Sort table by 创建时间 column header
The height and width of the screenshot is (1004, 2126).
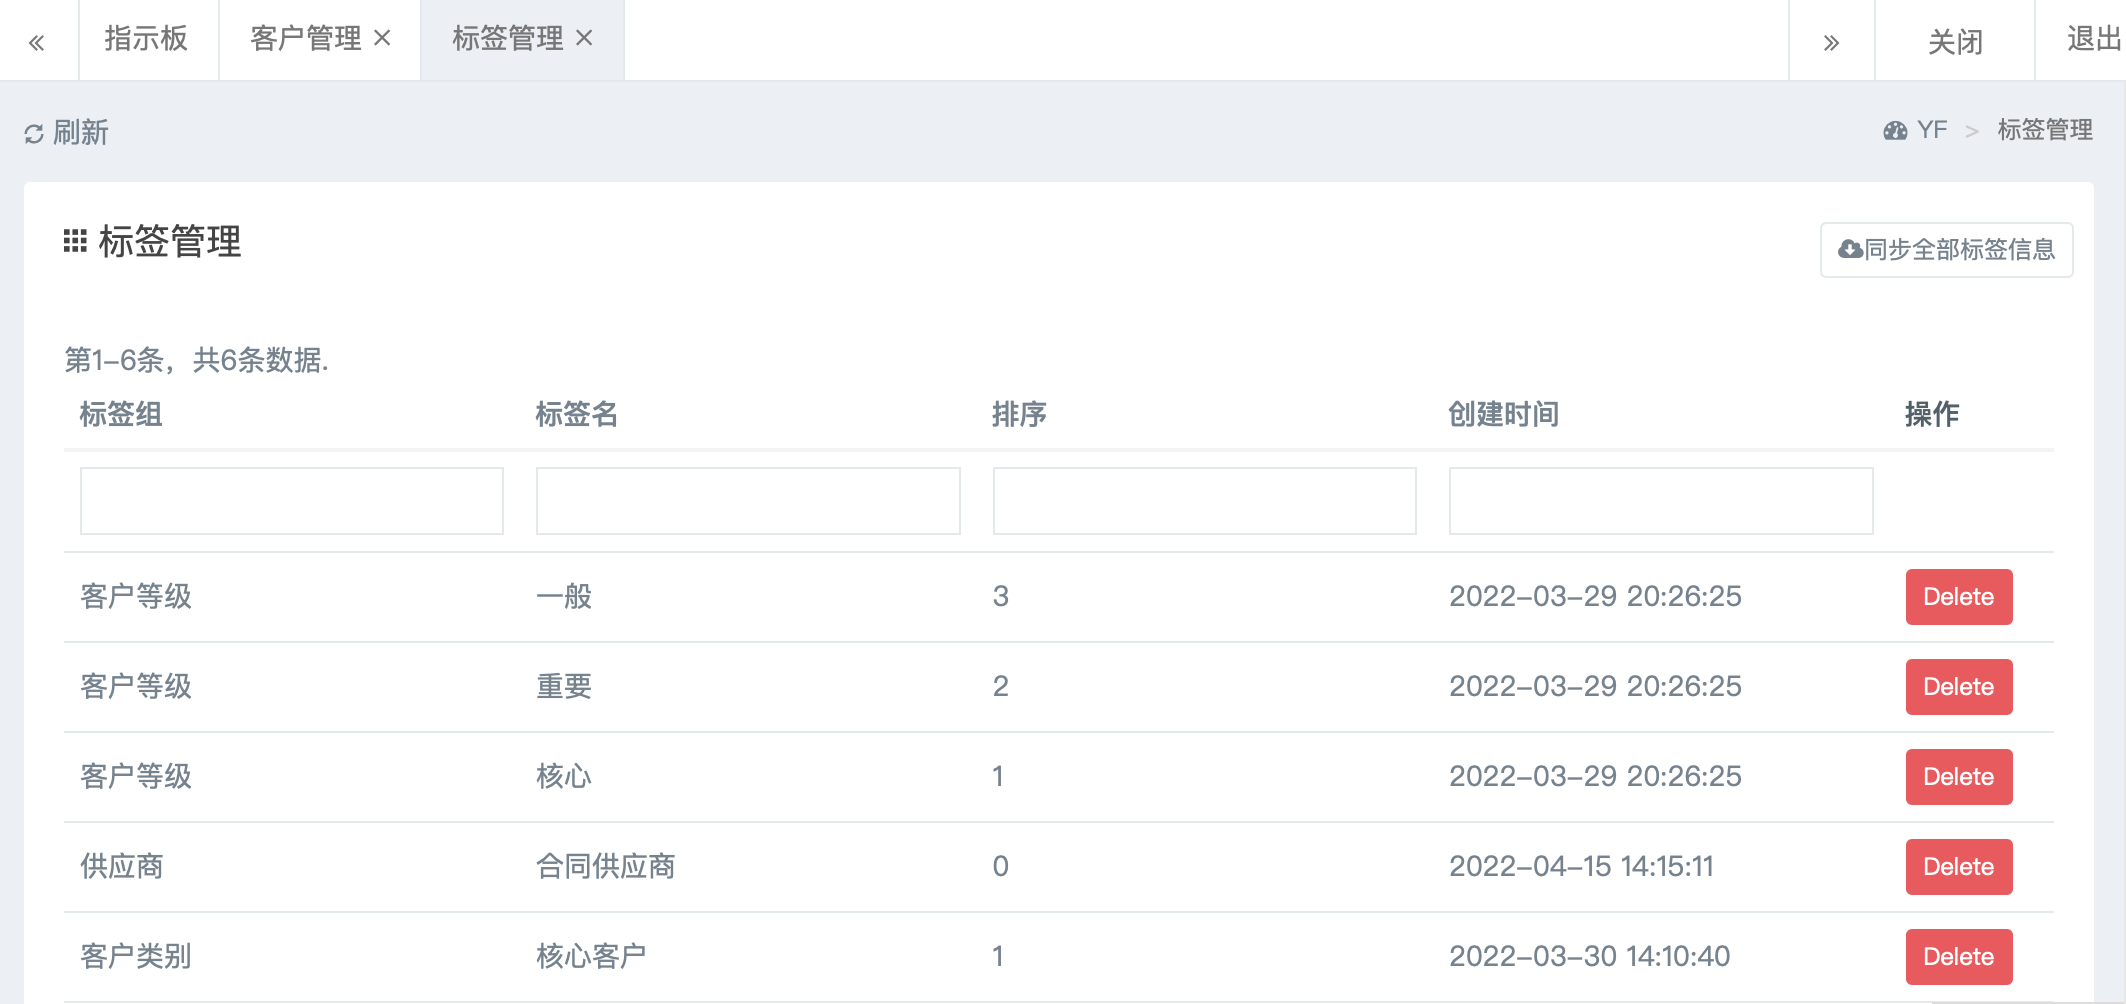pyautogui.click(x=1503, y=414)
